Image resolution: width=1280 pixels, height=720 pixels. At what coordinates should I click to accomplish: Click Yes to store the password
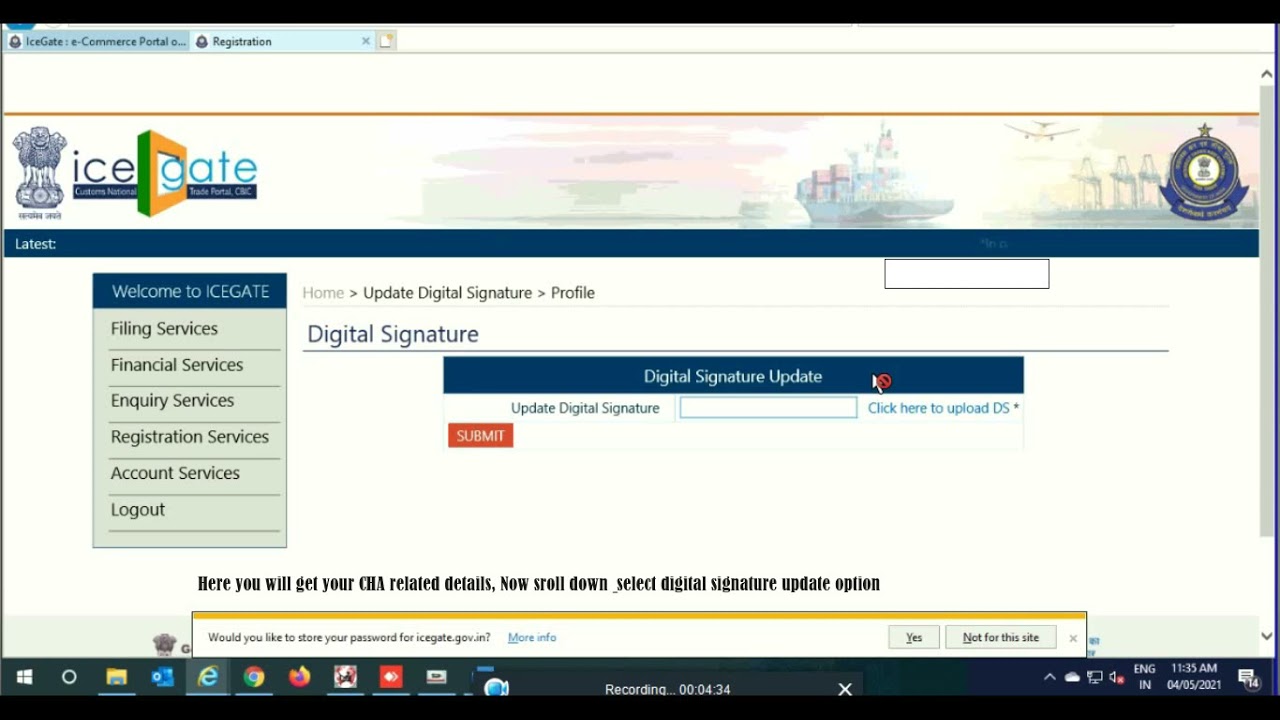point(914,638)
